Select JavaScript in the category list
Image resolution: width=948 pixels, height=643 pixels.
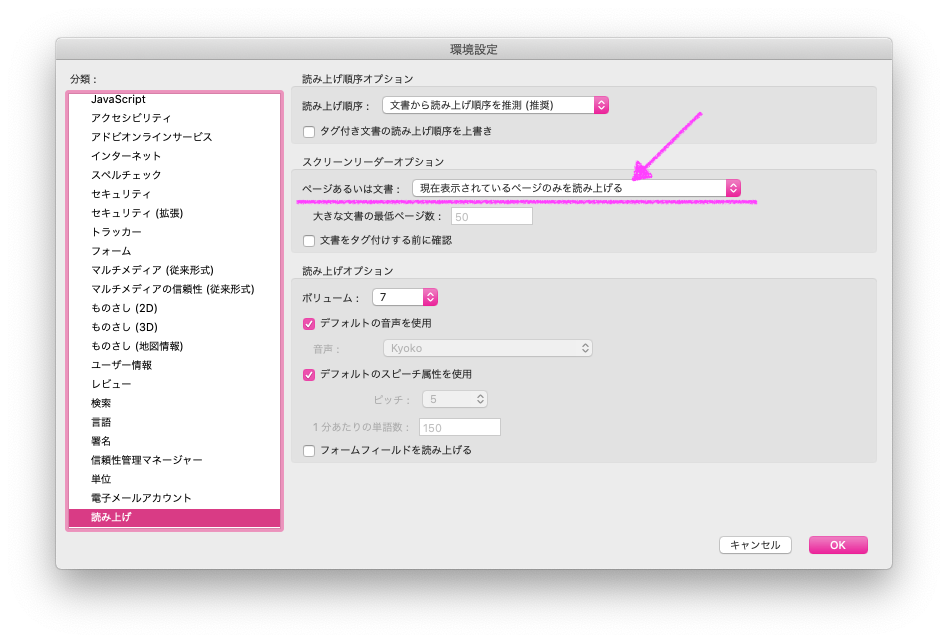[x=174, y=100]
